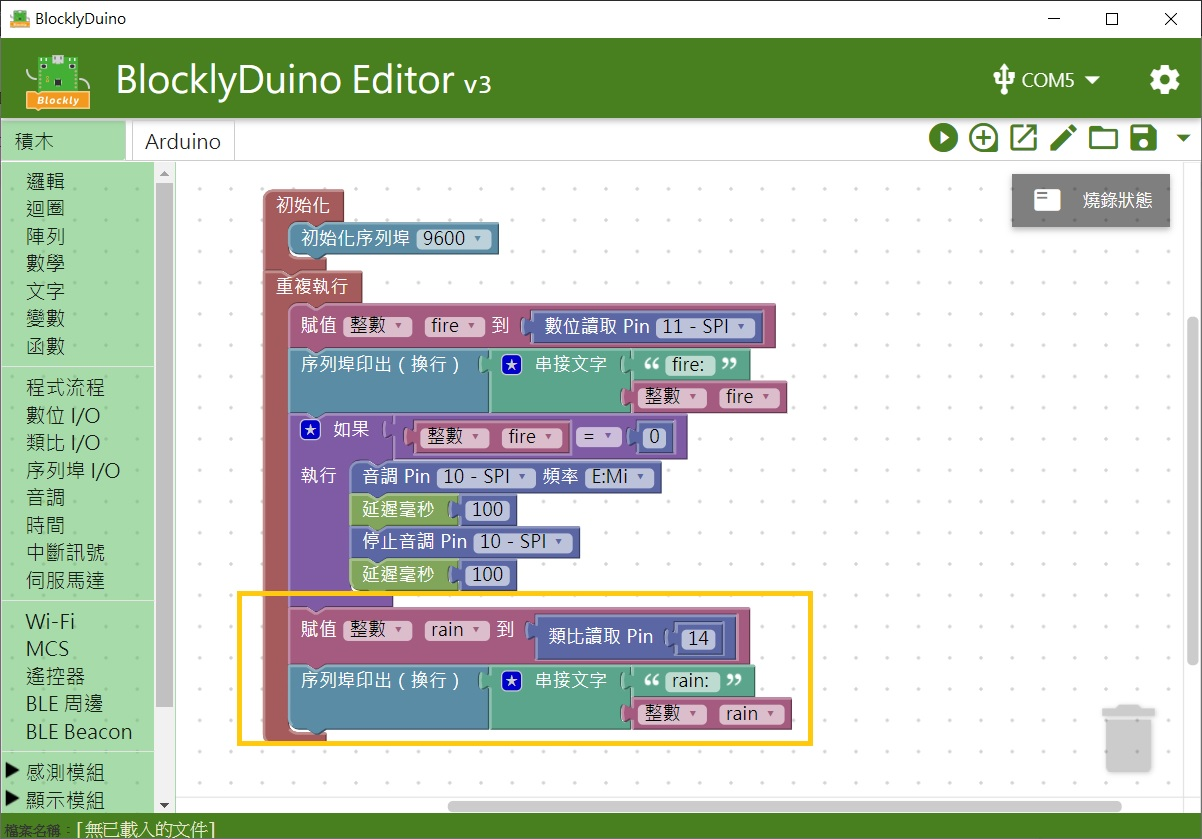Screen dimensions: 1202x839
Task: Select the 中斷訊號 category
Action: pyautogui.click(x=65, y=552)
